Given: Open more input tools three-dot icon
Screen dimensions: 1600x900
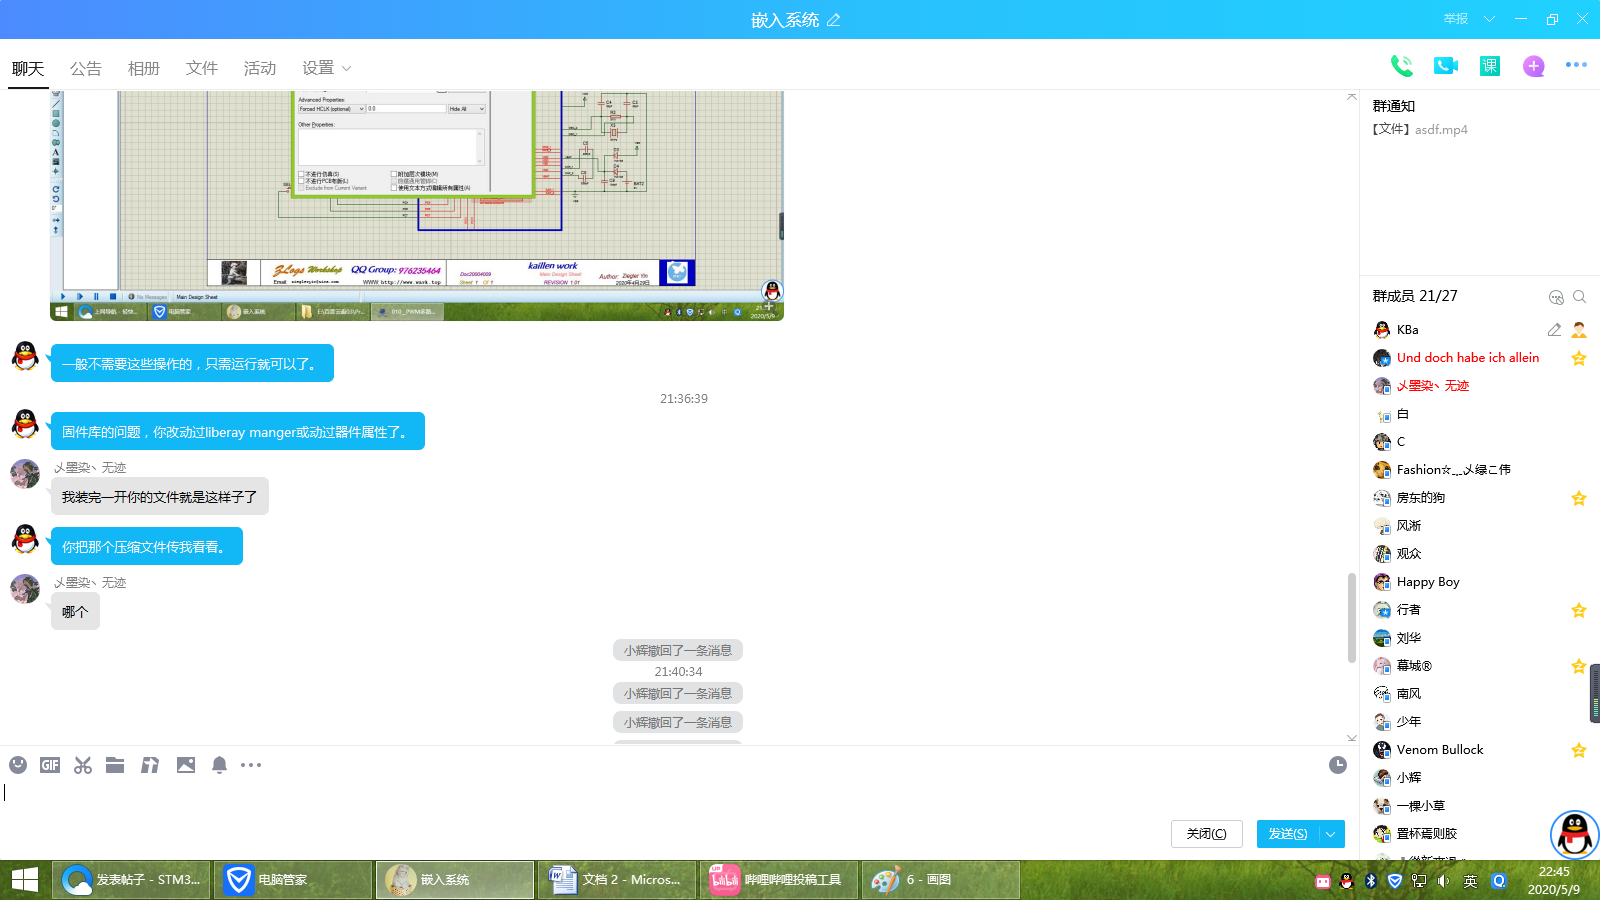Looking at the screenshot, I should tap(251, 765).
